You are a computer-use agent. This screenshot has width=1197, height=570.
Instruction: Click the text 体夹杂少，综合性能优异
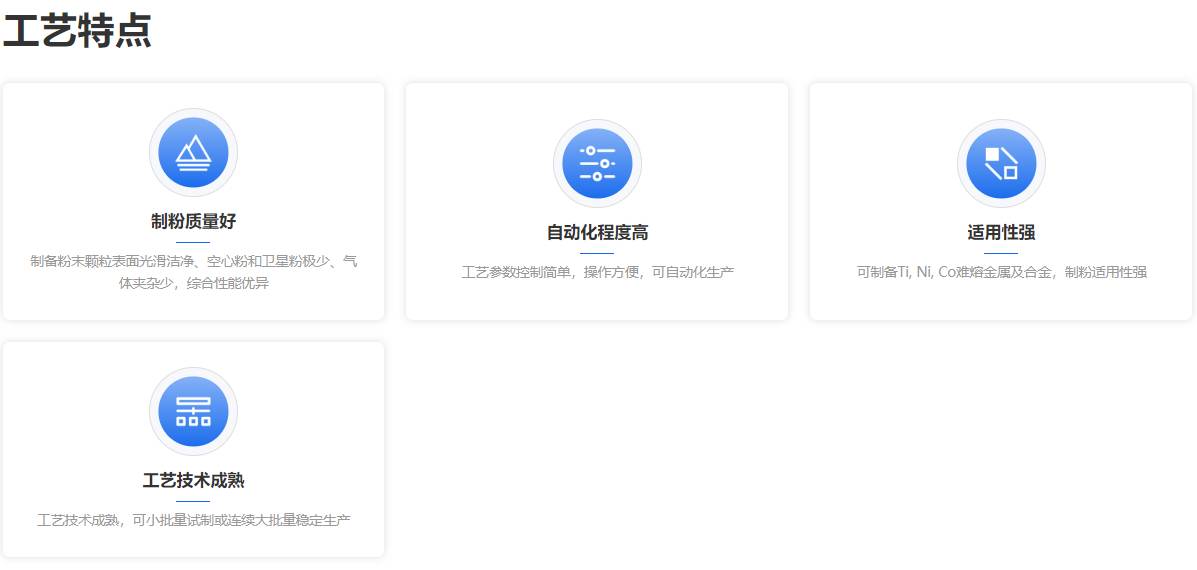(x=193, y=283)
